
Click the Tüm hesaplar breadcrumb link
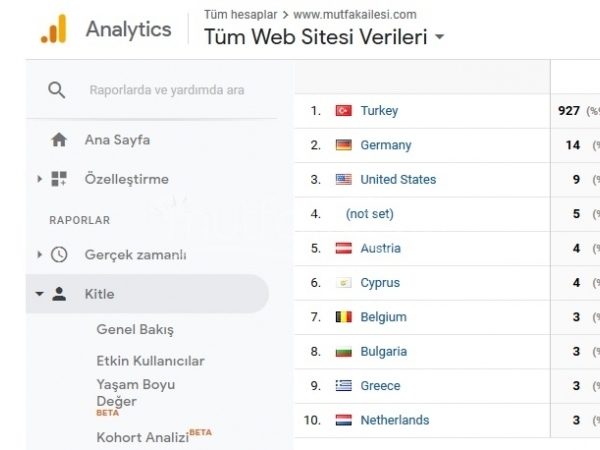coord(240,15)
